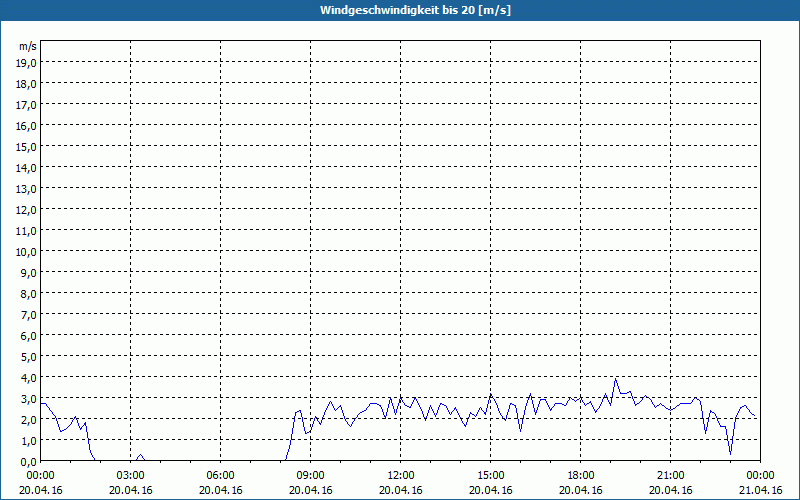Click the y-axis label 5,0
Screen dimensions: 800x500
pyautogui.click(x=29, y=357)
